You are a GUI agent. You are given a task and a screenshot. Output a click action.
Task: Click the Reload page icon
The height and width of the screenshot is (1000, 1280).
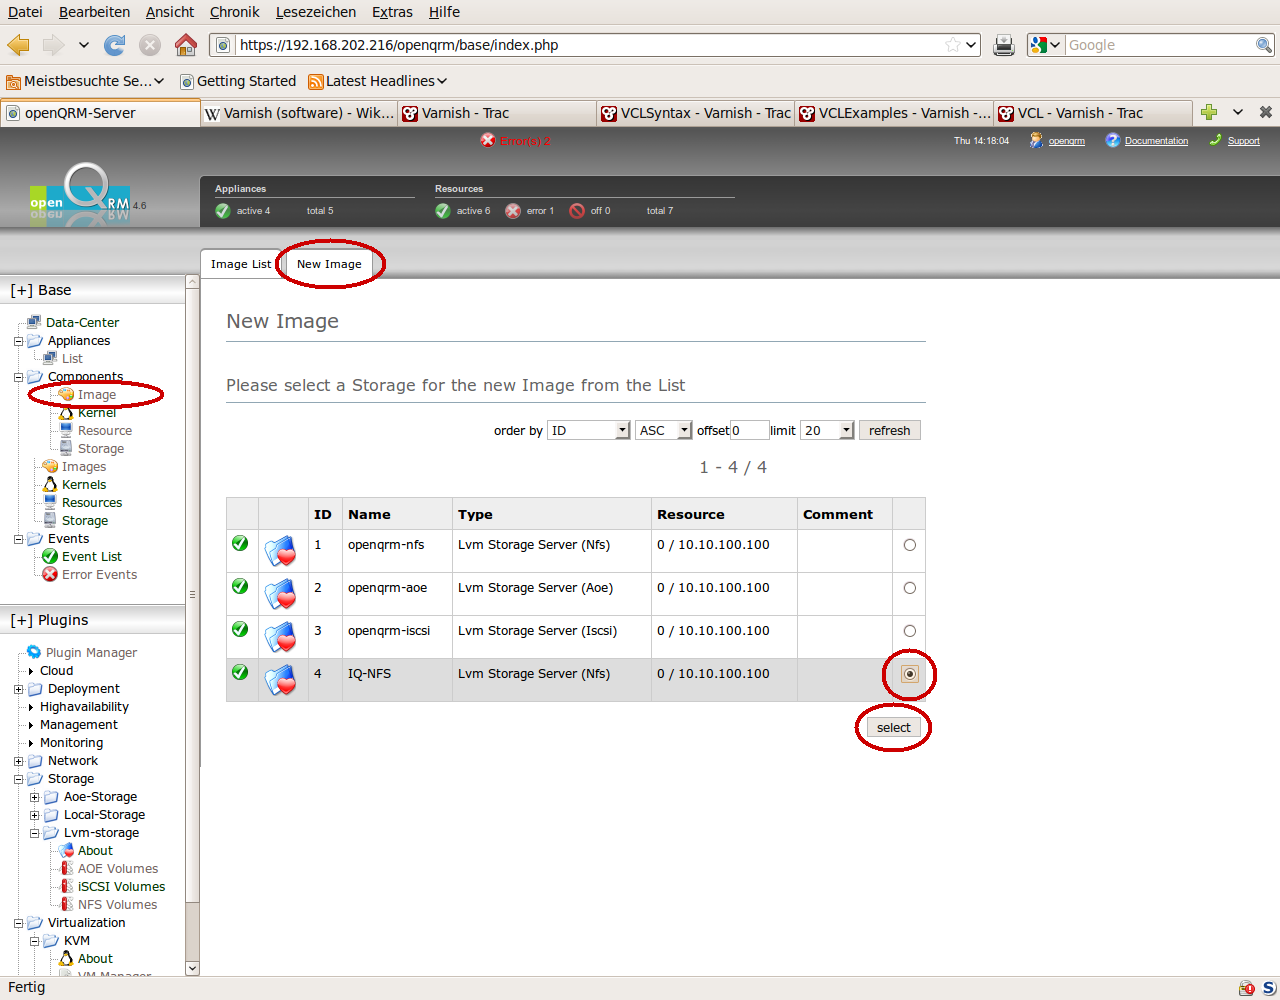click(115, 45)
